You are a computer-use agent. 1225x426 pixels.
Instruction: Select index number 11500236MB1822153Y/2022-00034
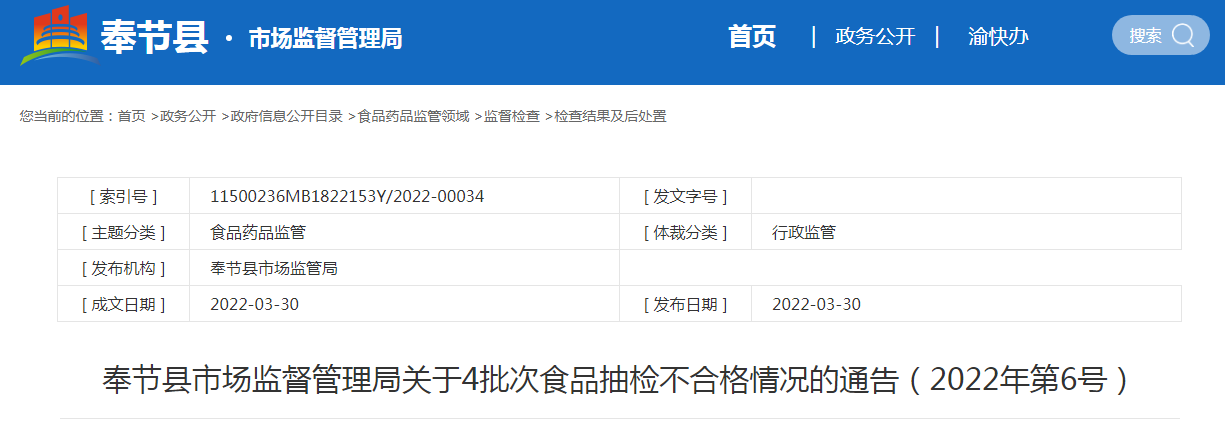tap(347, 196)
